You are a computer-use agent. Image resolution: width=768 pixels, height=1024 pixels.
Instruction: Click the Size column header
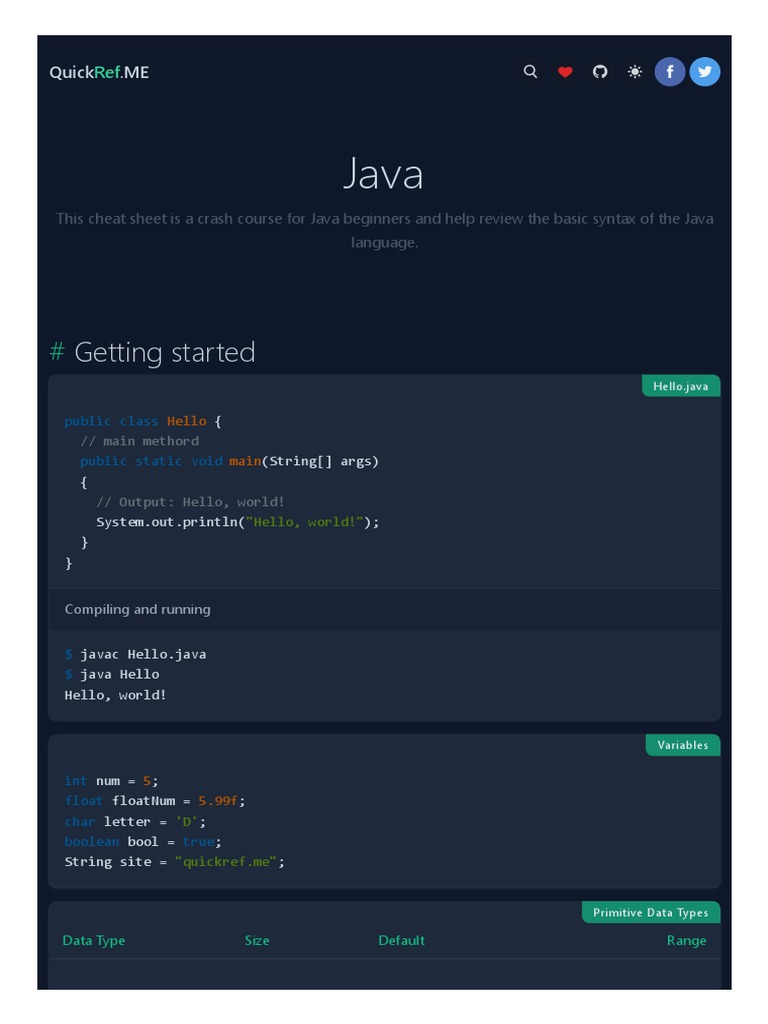tap(257, 940)
